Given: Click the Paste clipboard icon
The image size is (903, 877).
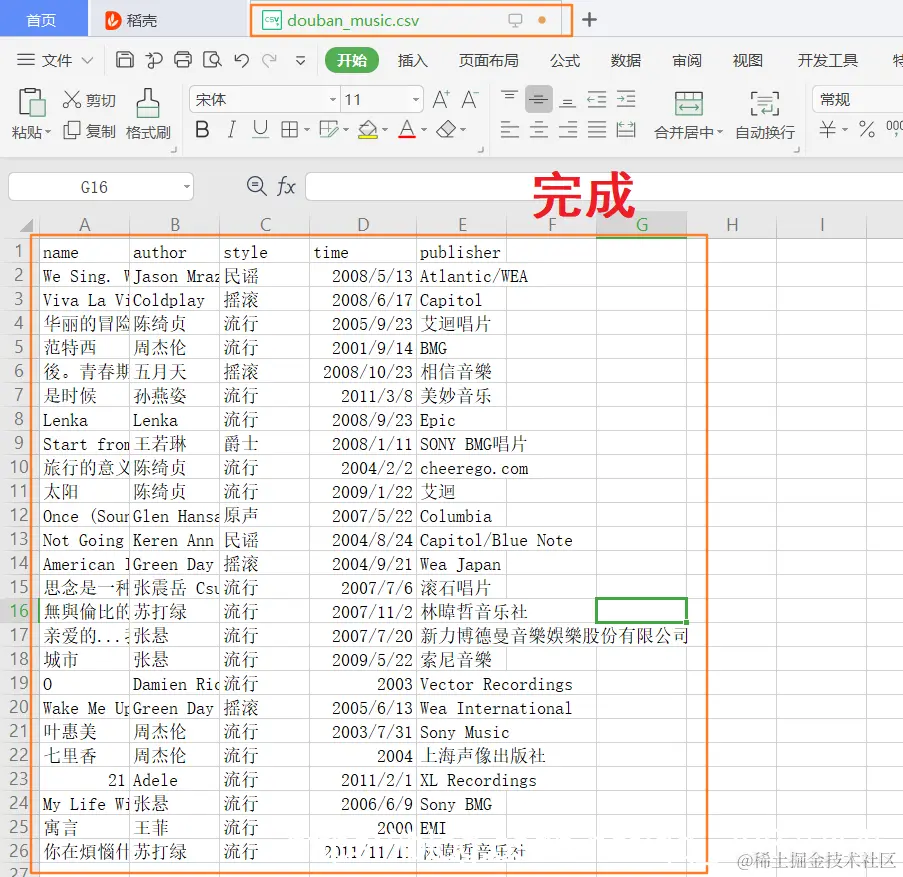Looking at the screenshot, I should [31, 102].
